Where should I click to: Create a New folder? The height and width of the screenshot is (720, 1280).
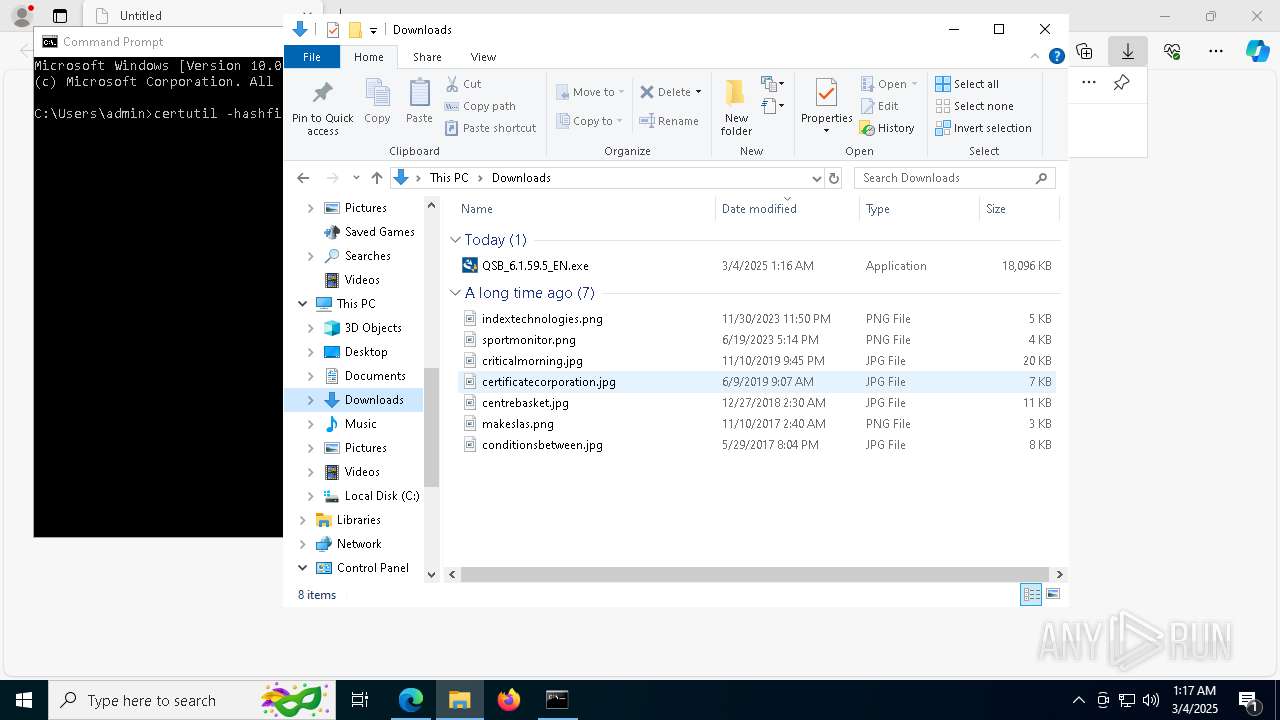click(x=736, y=107)
